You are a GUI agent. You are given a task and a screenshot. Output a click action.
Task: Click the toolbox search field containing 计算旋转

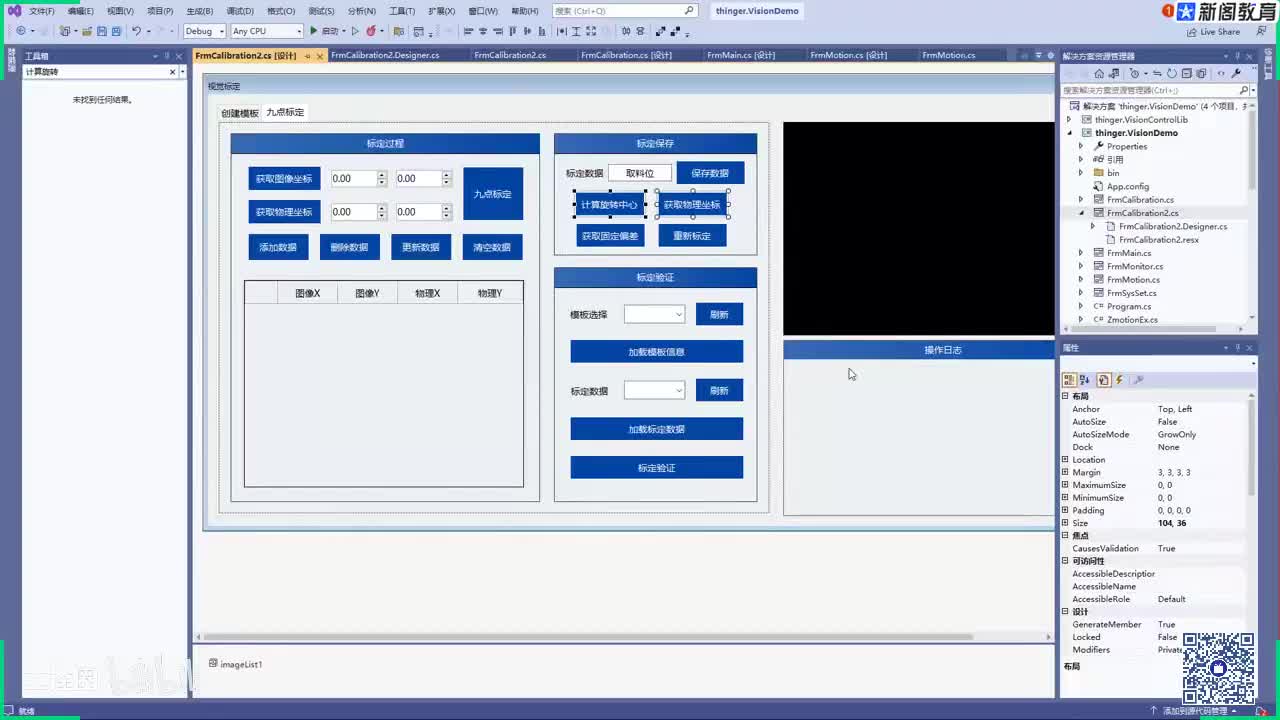pos(95,72)
